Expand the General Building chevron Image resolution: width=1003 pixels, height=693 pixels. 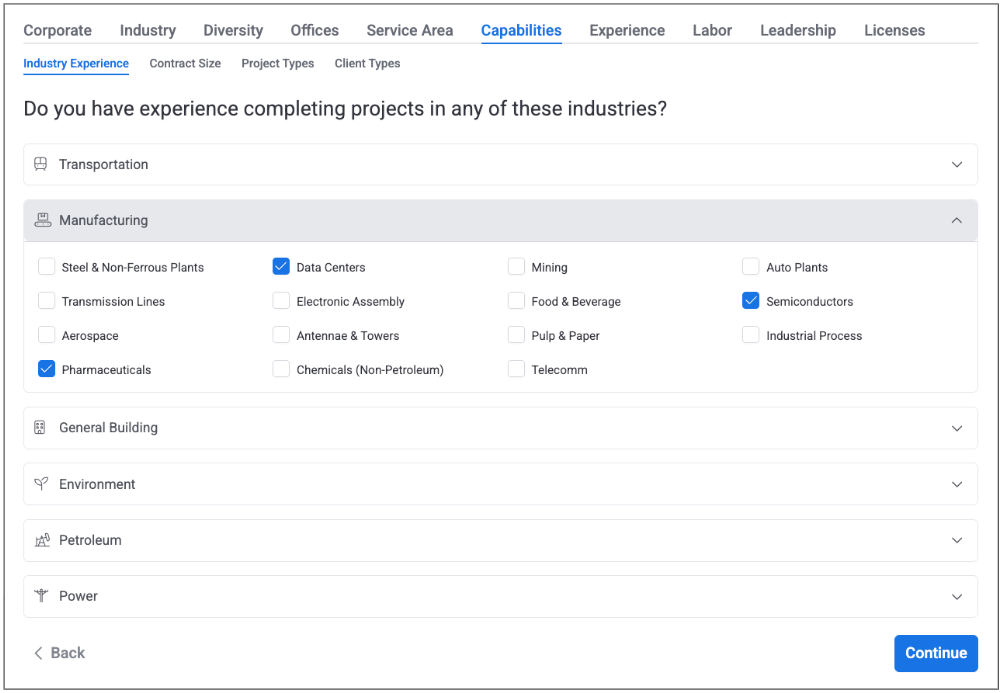(x=957, y=428)
